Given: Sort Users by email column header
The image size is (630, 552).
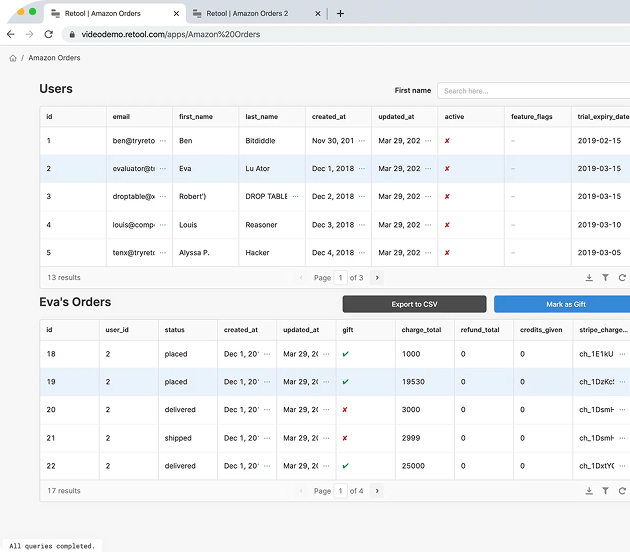Looking at the screenshot, I should tap(121, 117).
